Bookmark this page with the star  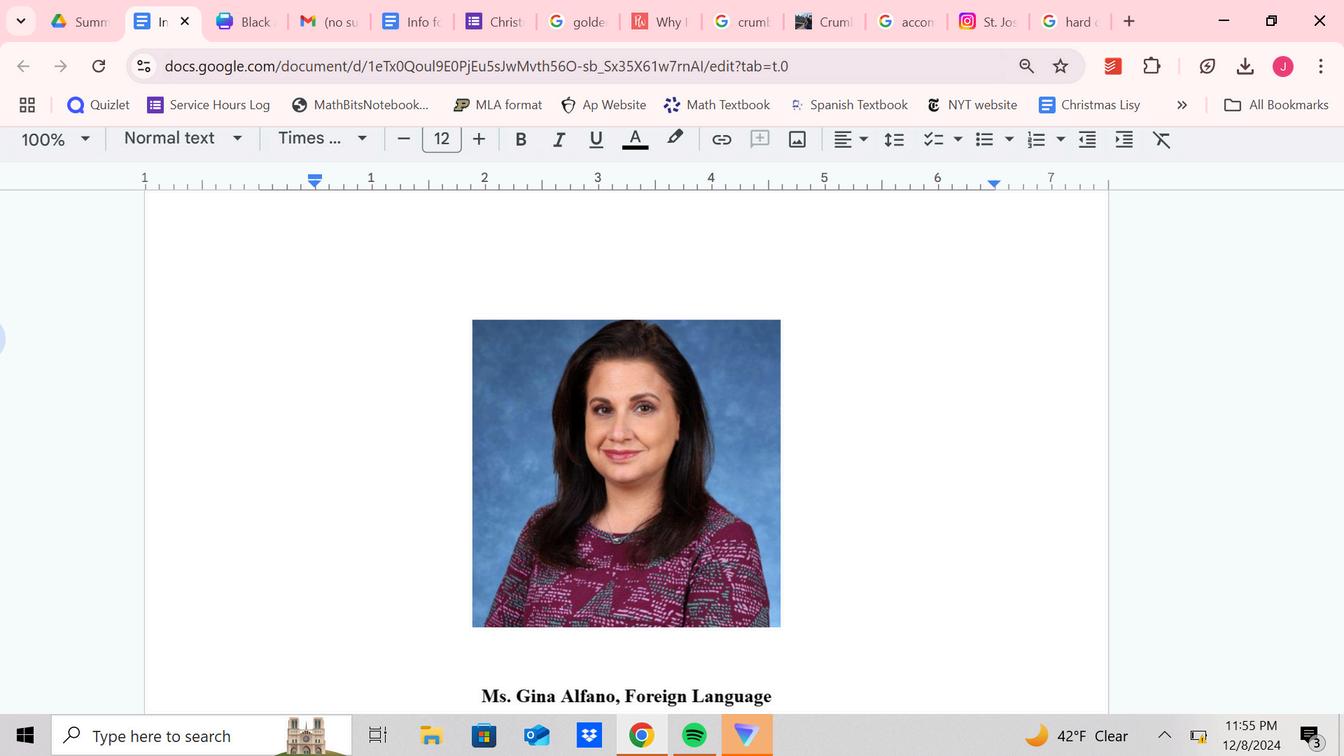pos(1061,66)
